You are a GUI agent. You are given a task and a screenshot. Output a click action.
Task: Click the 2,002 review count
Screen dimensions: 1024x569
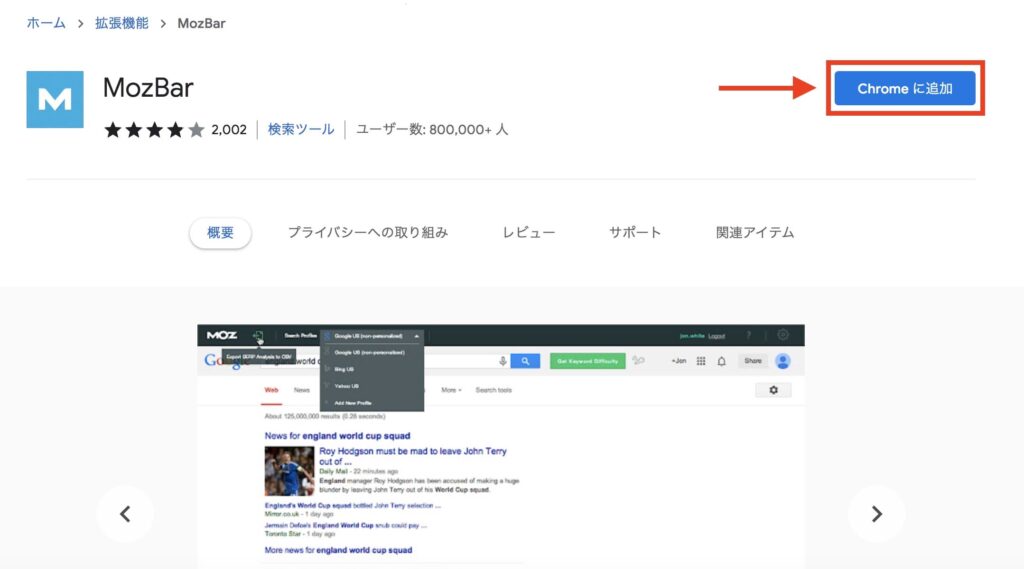click(229, 130)
